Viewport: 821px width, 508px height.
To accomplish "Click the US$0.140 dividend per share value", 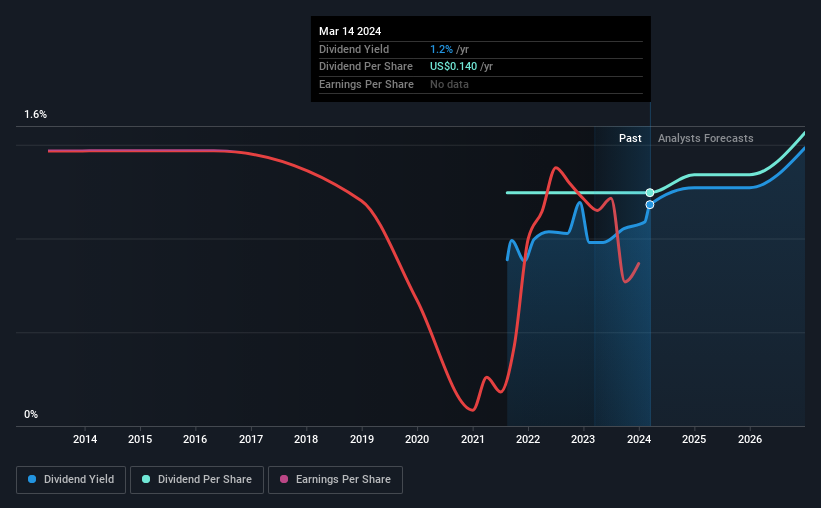I will (x=453, y=67).
